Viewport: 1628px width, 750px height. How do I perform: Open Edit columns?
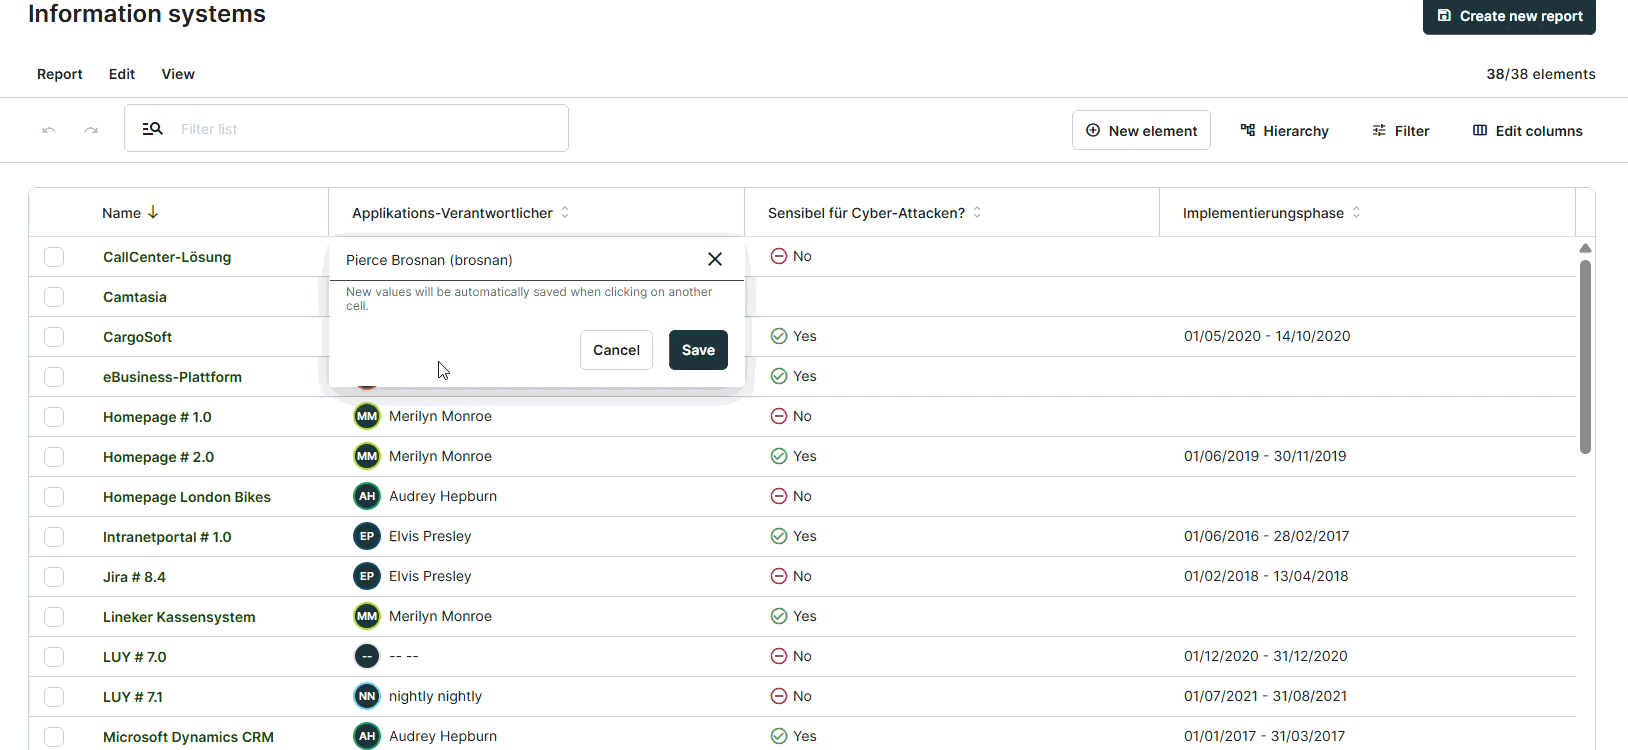click(x=1527, y=131)
